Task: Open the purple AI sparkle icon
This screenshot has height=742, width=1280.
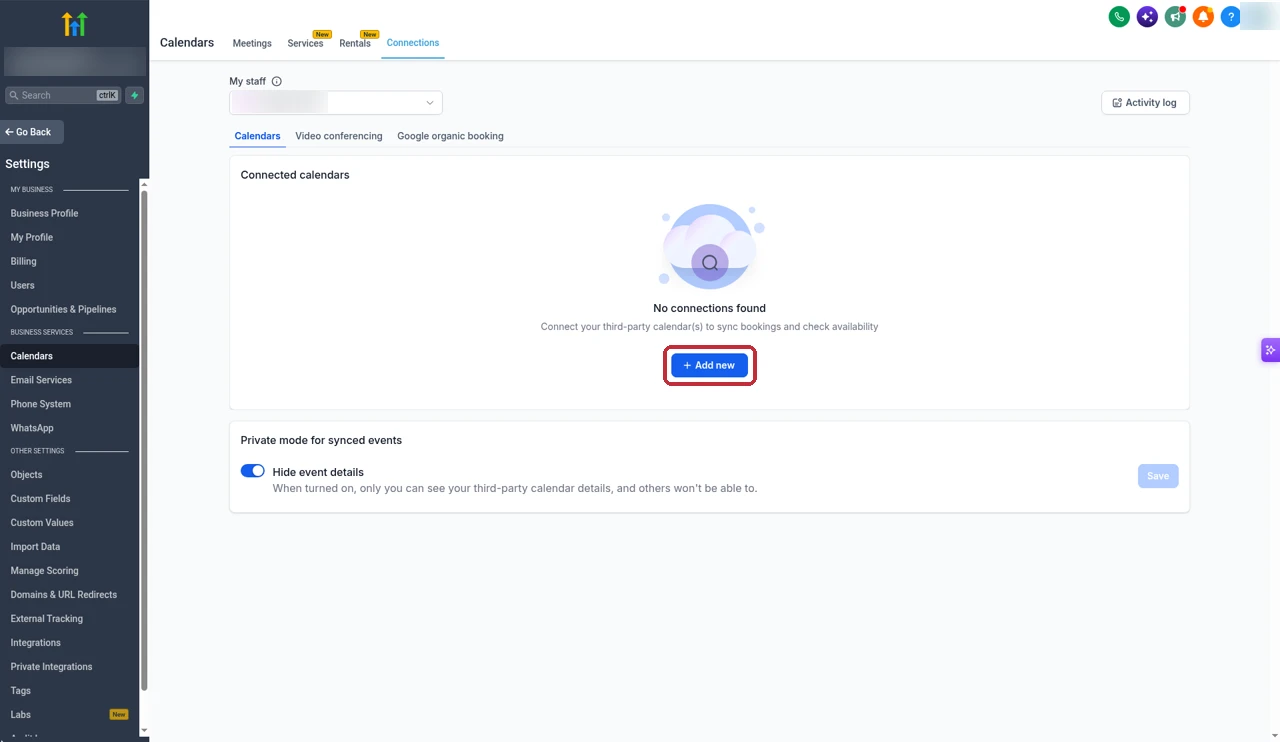Action: pos(1147,17)
